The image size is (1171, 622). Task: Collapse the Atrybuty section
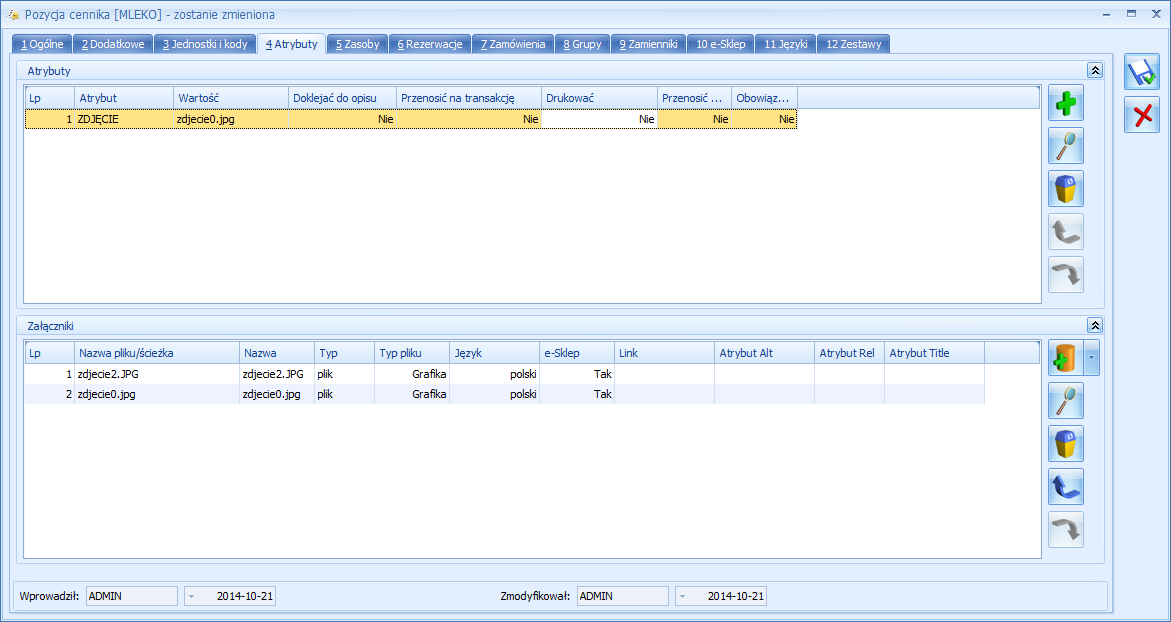pyautogui.click(x=1095, y=70)
